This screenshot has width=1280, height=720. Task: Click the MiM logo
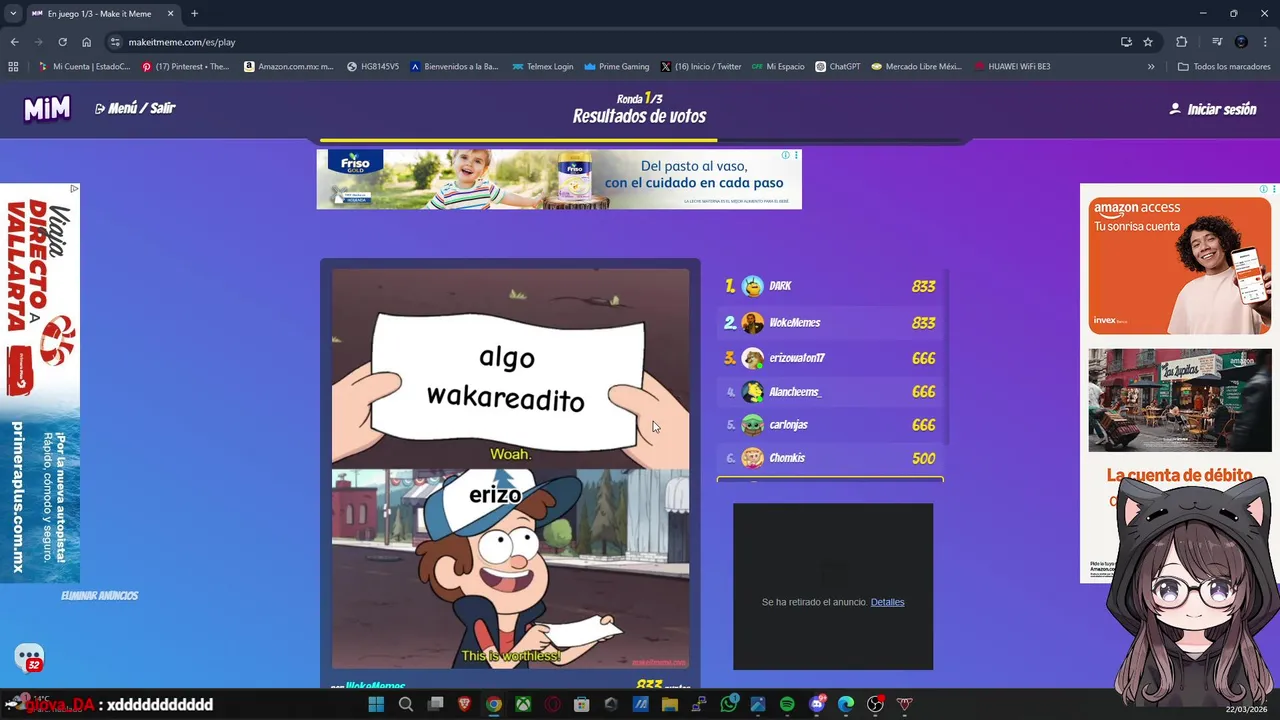coord(47,108)
